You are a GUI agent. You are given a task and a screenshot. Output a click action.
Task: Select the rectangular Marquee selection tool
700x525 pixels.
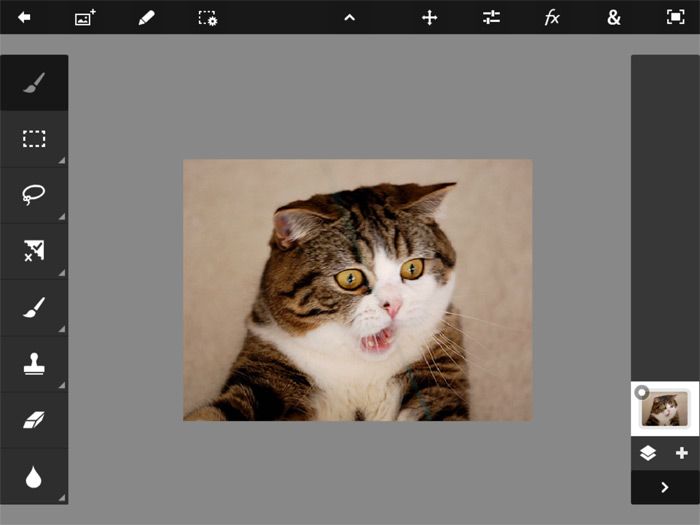(34, 139)
